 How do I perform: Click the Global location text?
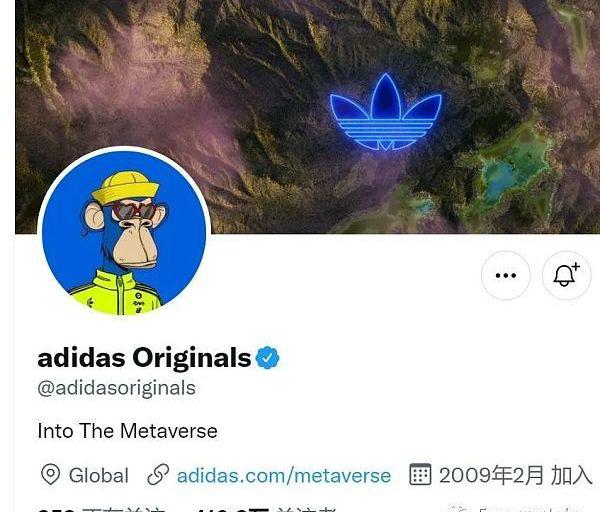tap(99, 476)
